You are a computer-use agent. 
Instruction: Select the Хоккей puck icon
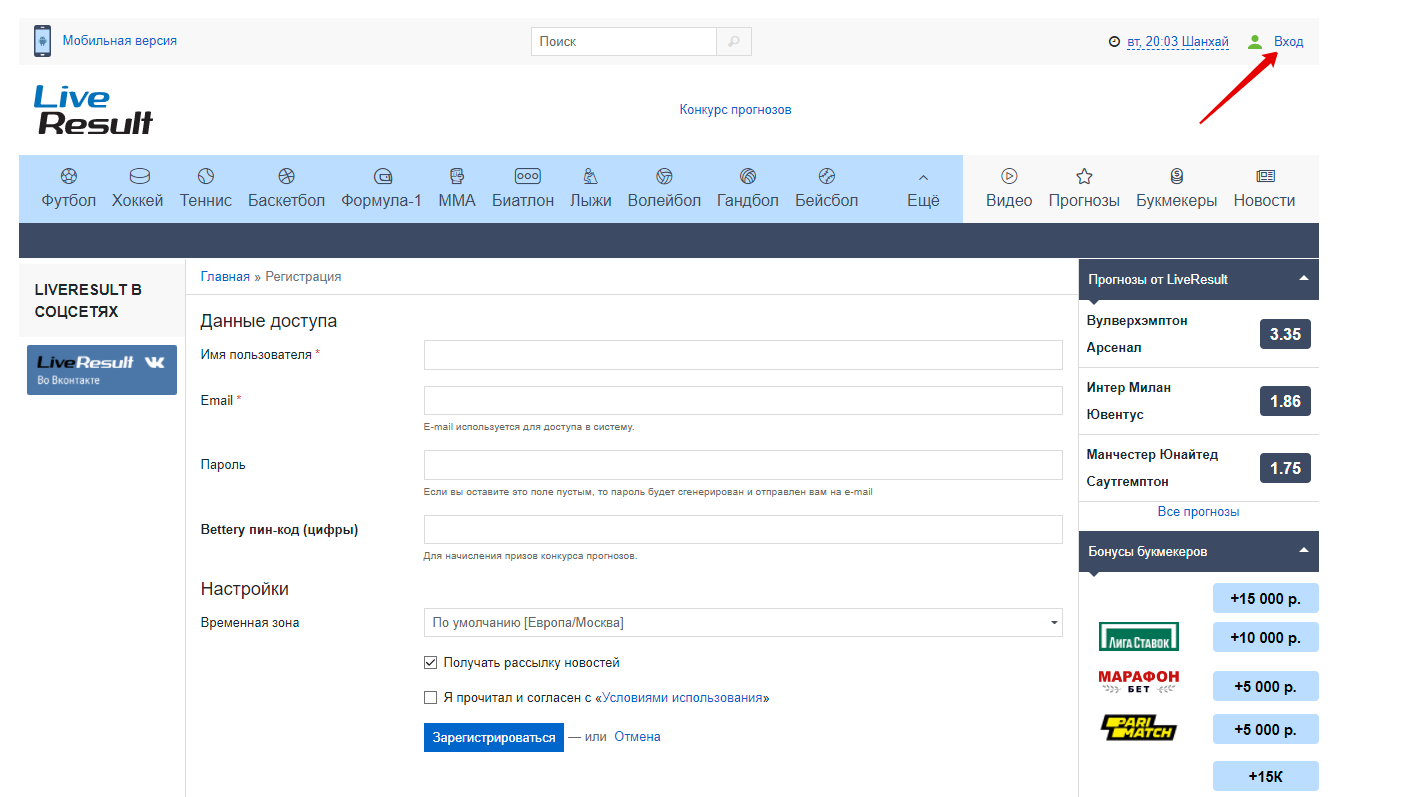coord(138,177)
